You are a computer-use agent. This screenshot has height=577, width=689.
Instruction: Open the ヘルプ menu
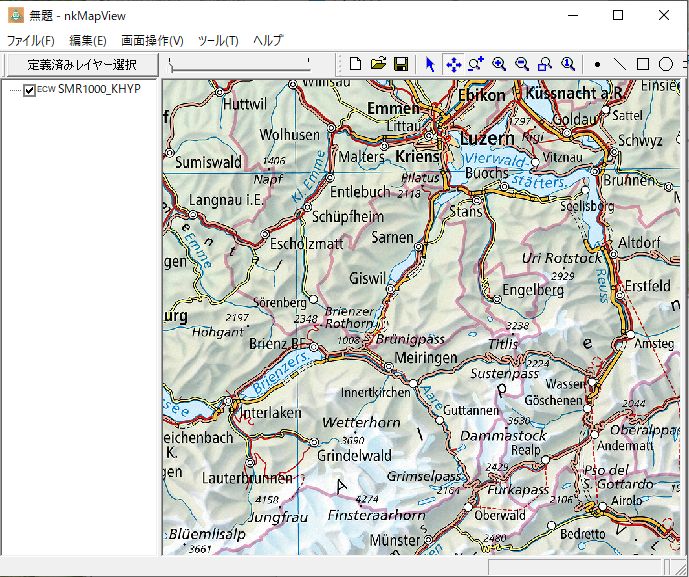(268, 41)
